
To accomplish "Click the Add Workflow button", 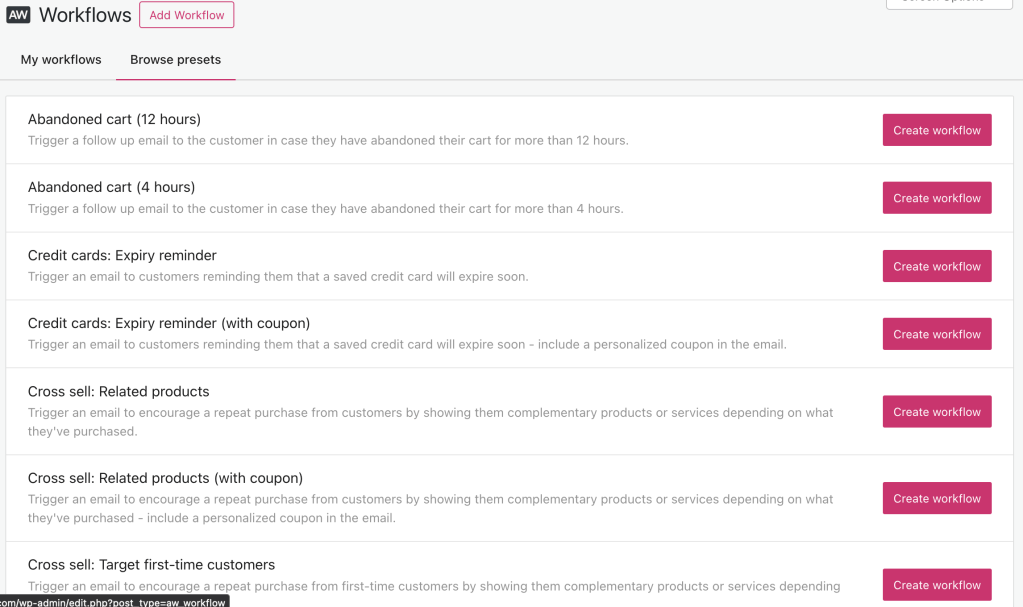I will click(186, 15).
